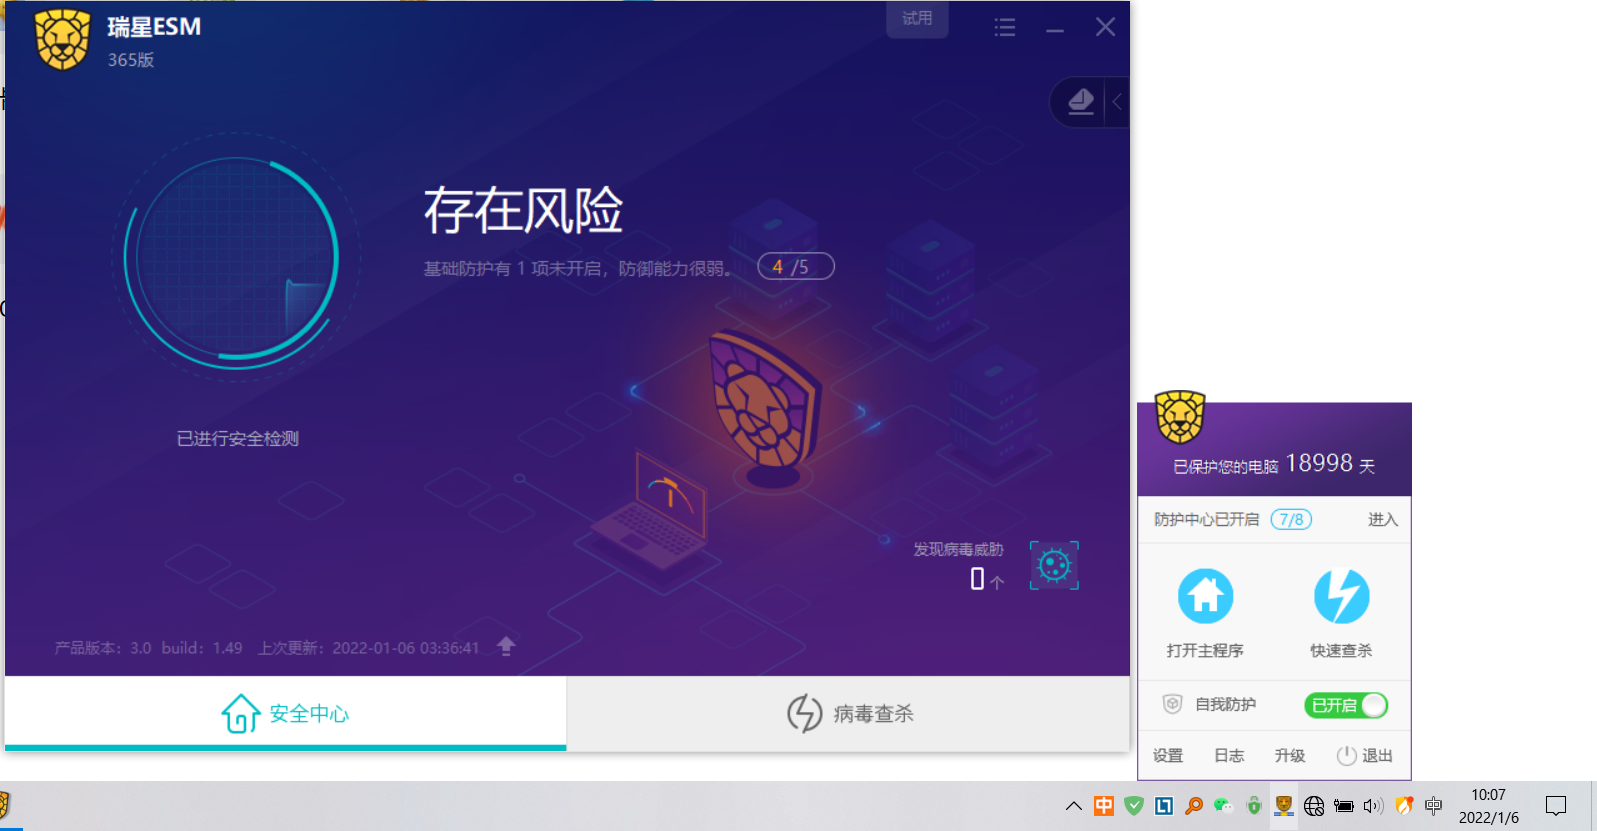Expand hidden system tray icons chevron
This screenshot has height=831, width=1597.
(x=1074, y=806)
